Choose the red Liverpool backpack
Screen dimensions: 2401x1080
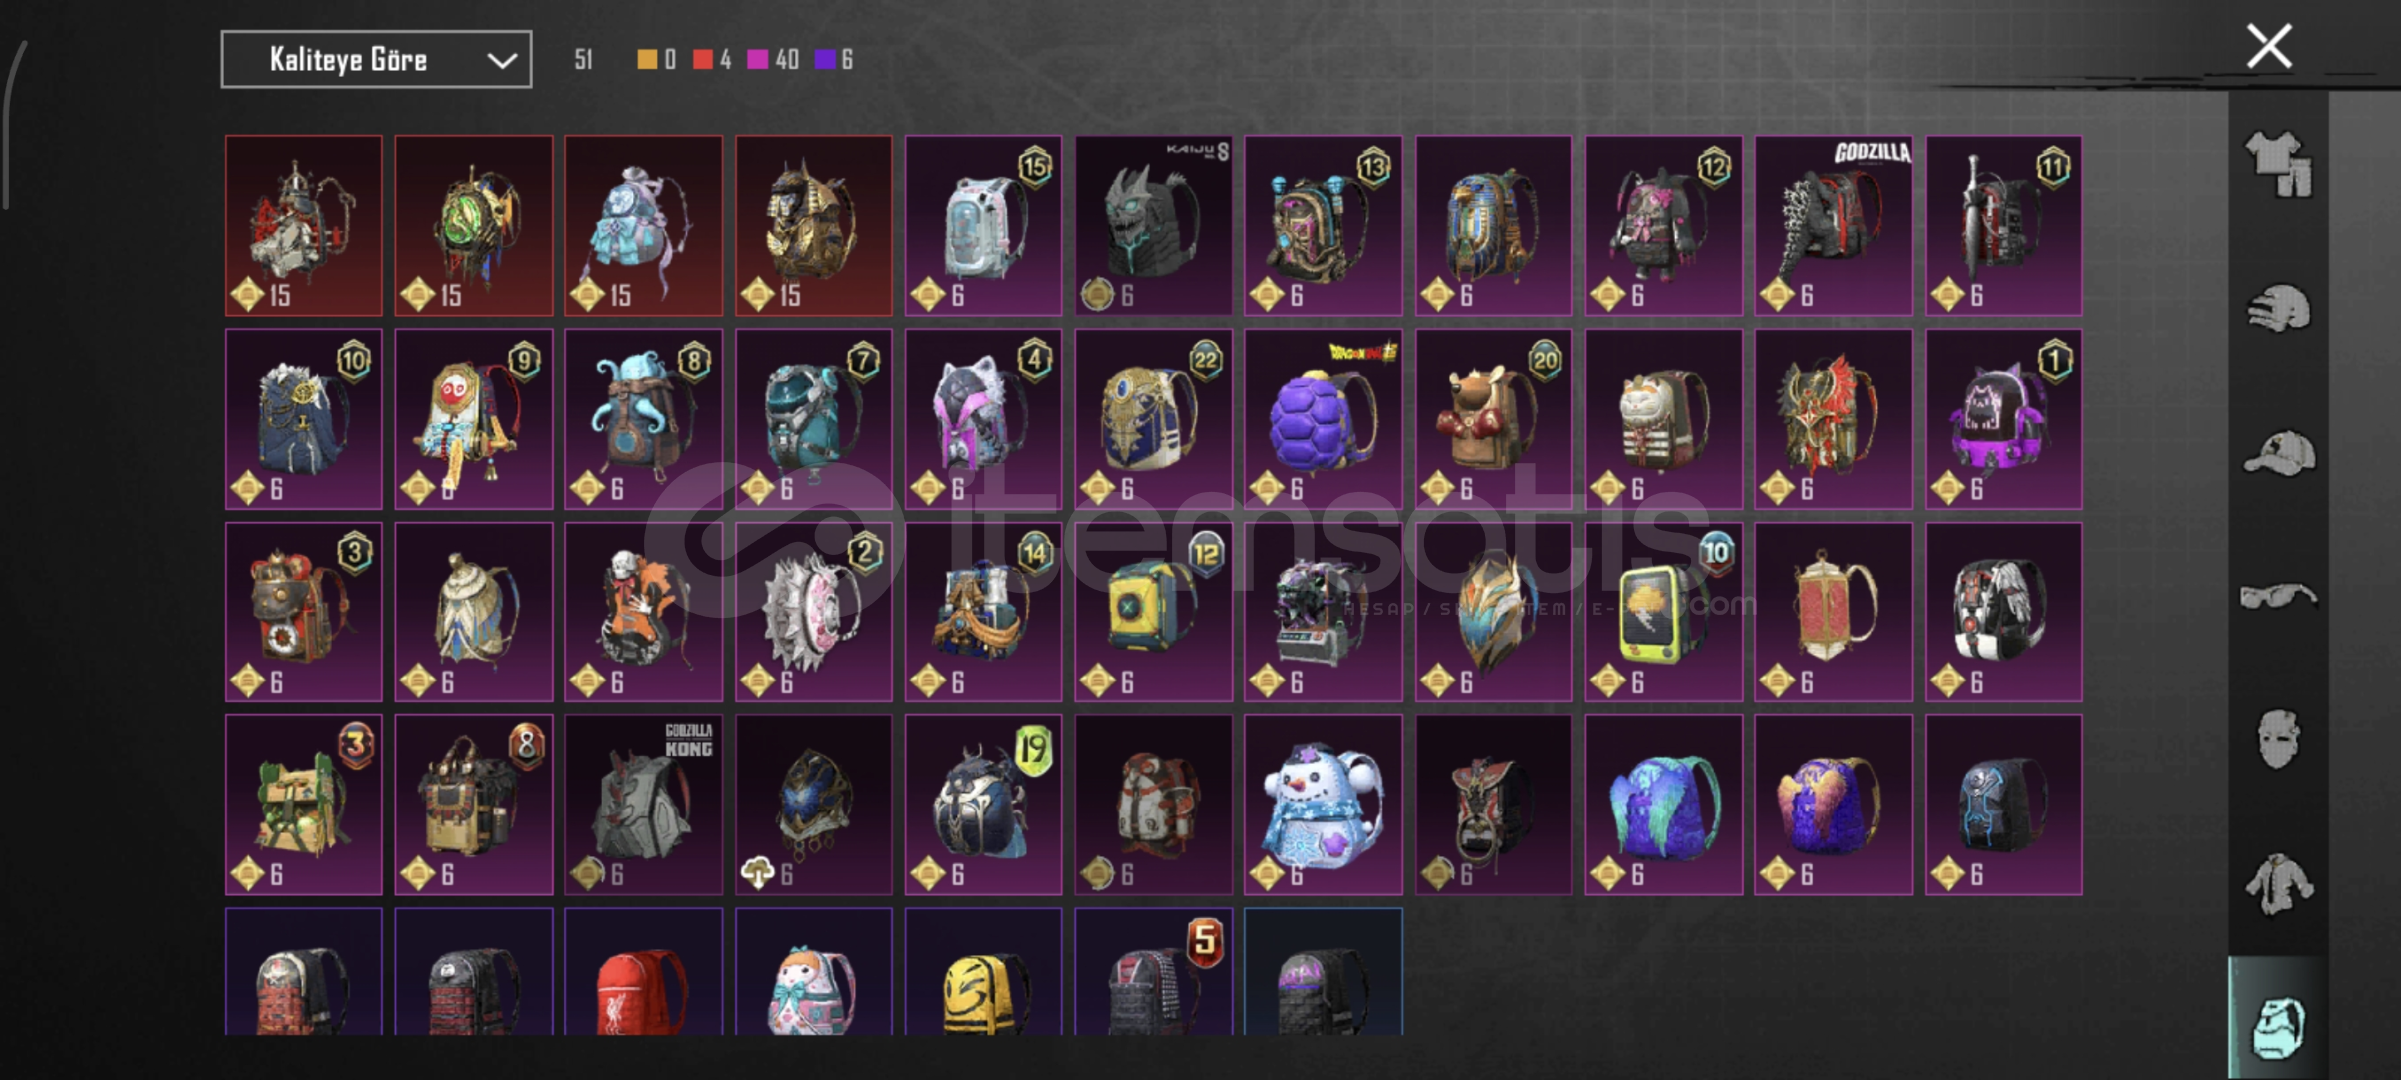643,971
